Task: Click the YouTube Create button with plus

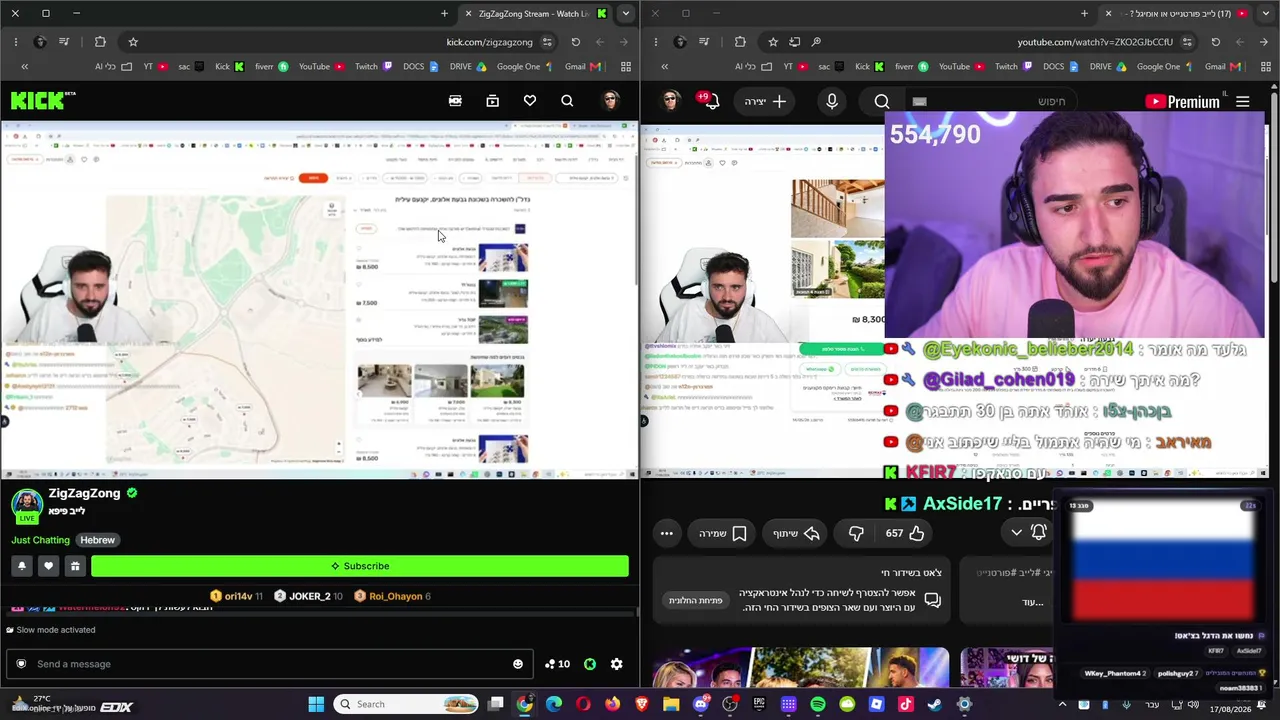Action: (766, 101)
